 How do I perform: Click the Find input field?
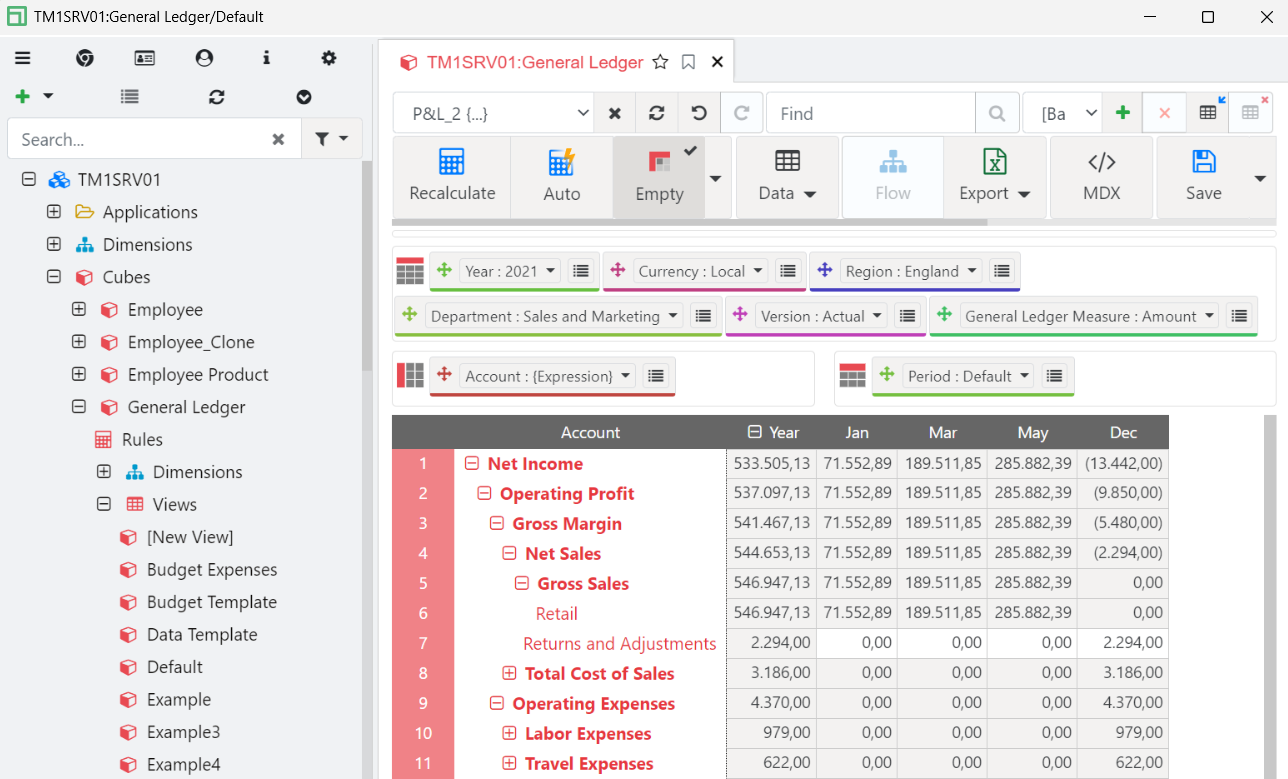870,113
